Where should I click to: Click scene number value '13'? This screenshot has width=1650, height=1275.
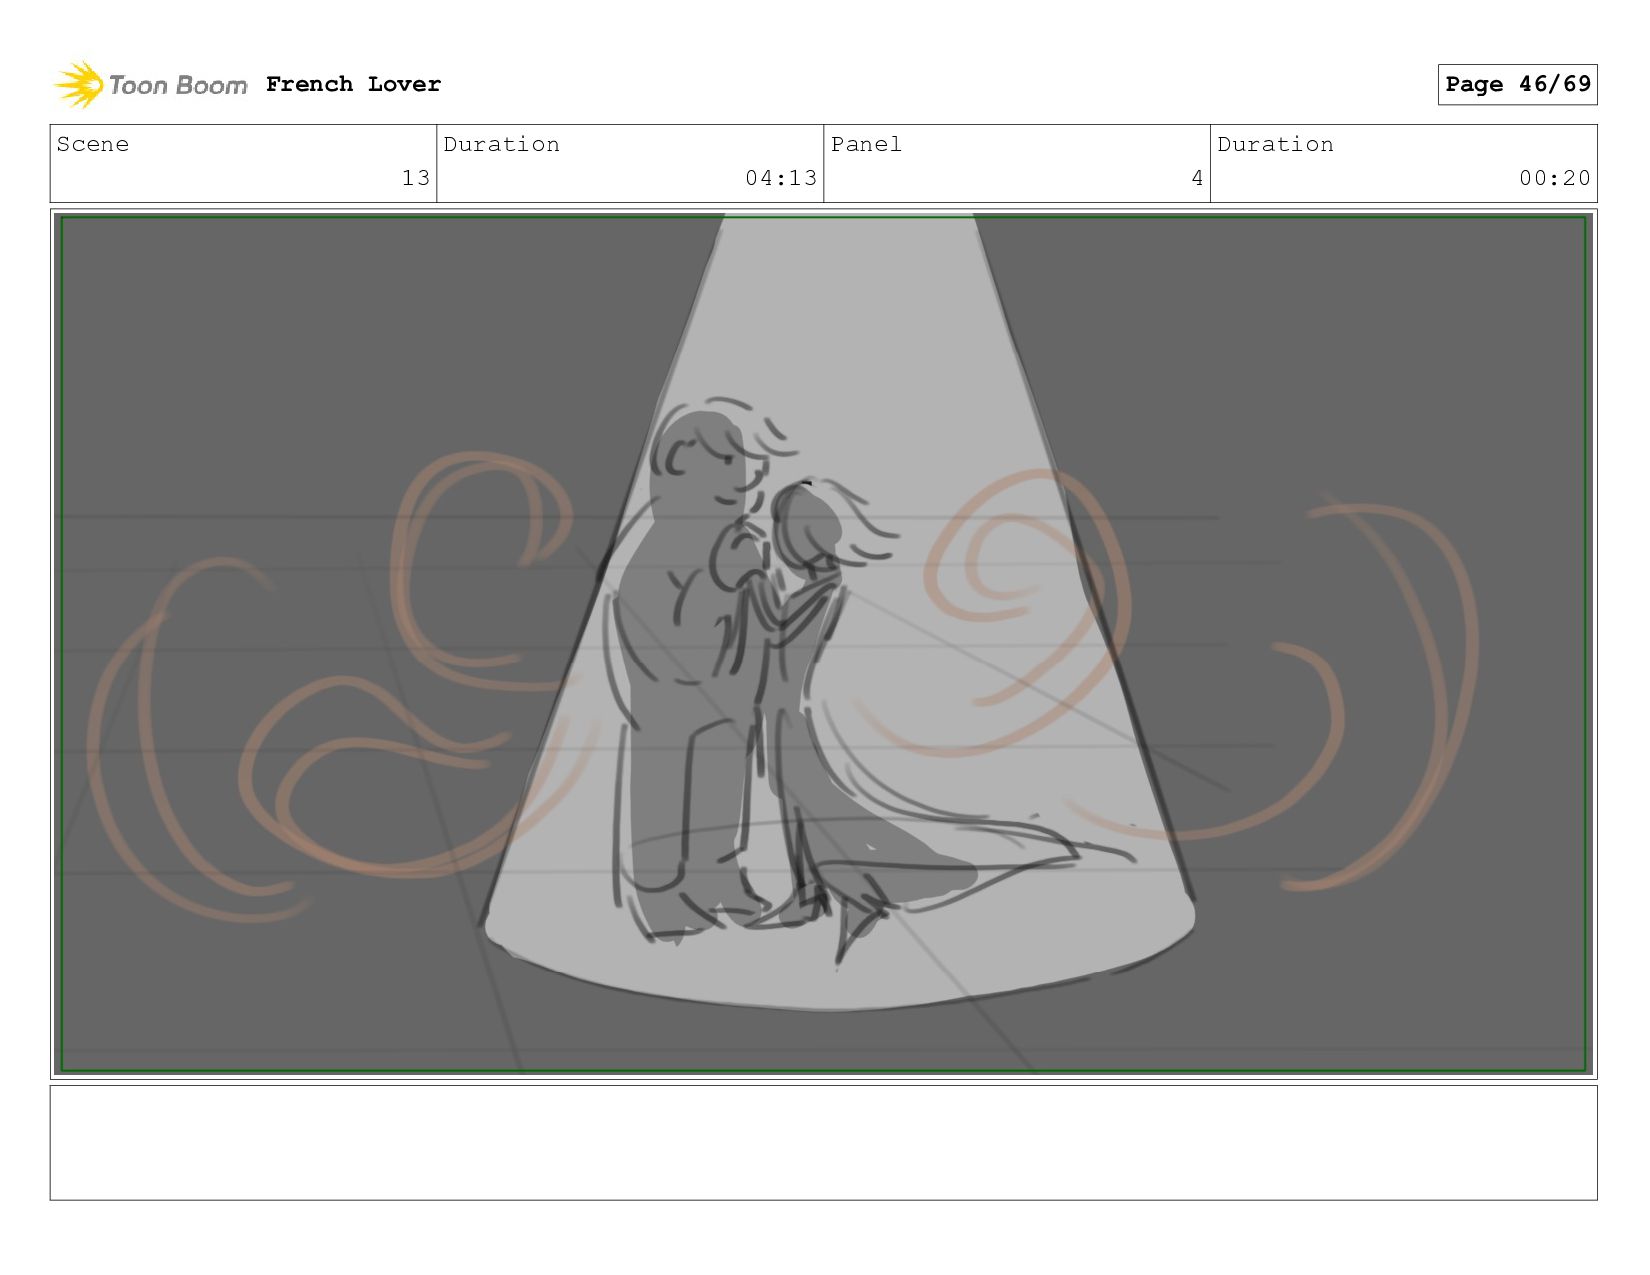click(x=416, y=178)
